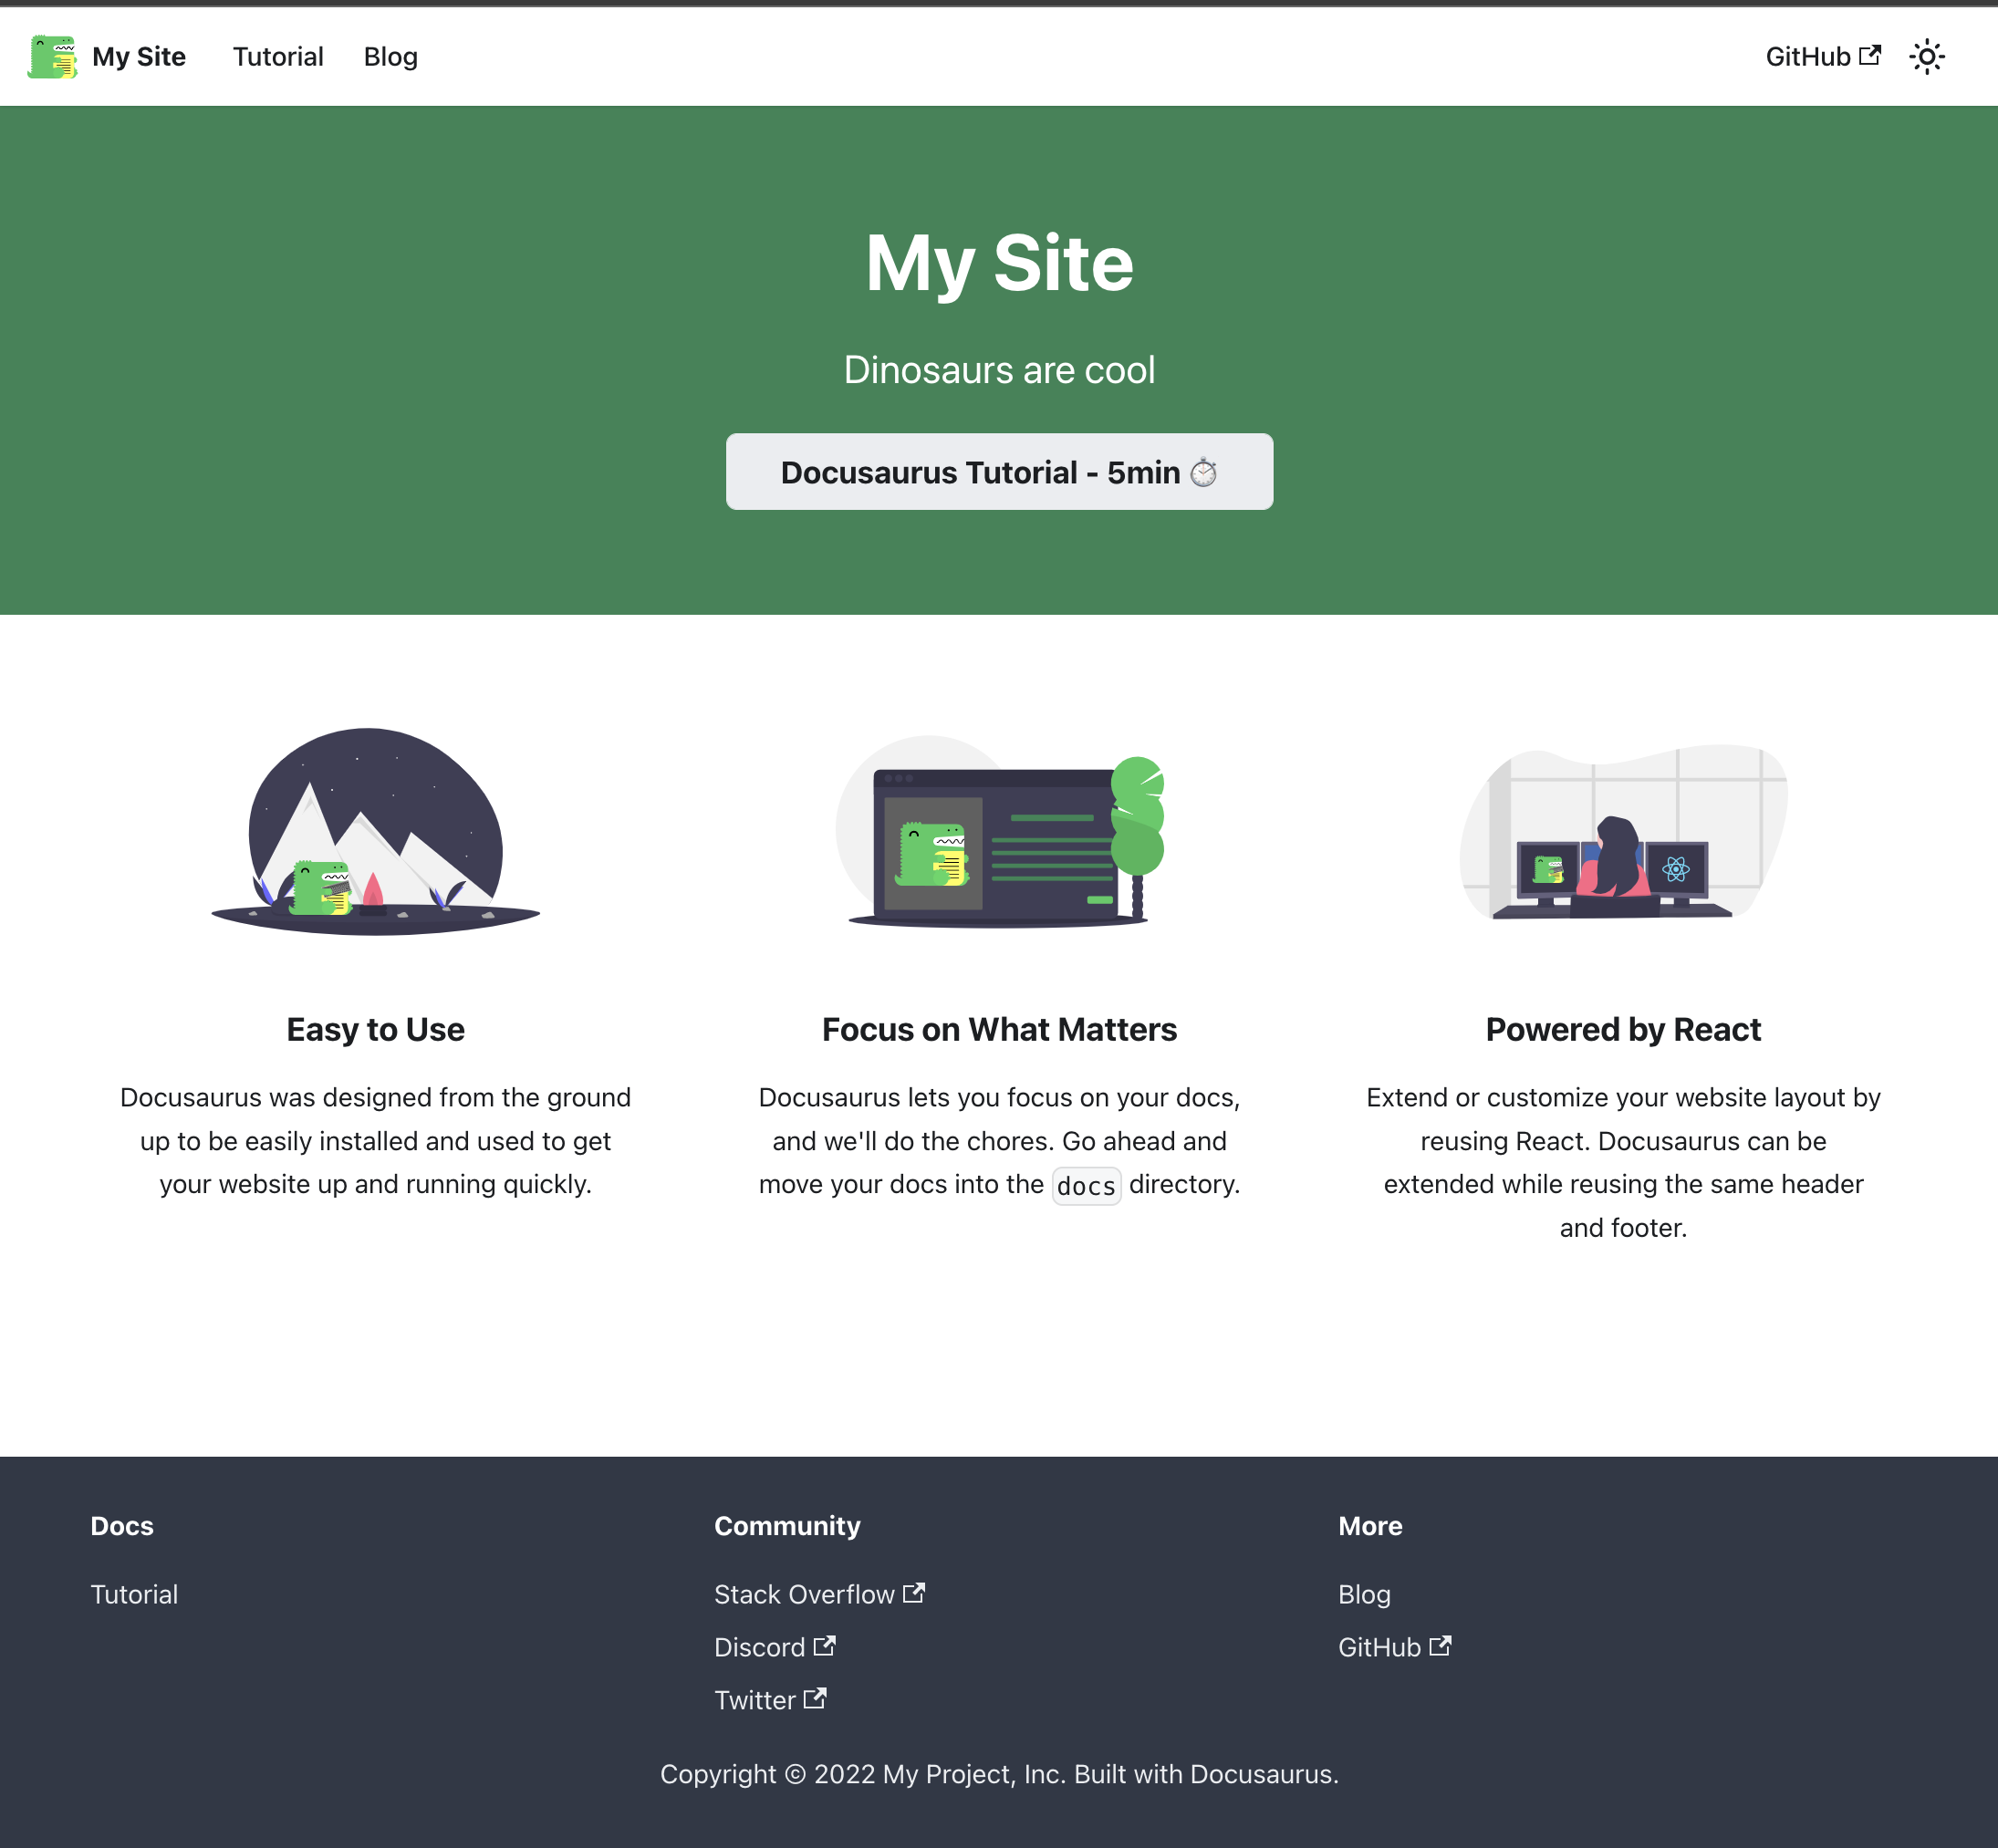This screenshot has height=1848, width=1998.
Task: Toggle light/dark mode with sun icon
Action: (x=1927, y=56)
